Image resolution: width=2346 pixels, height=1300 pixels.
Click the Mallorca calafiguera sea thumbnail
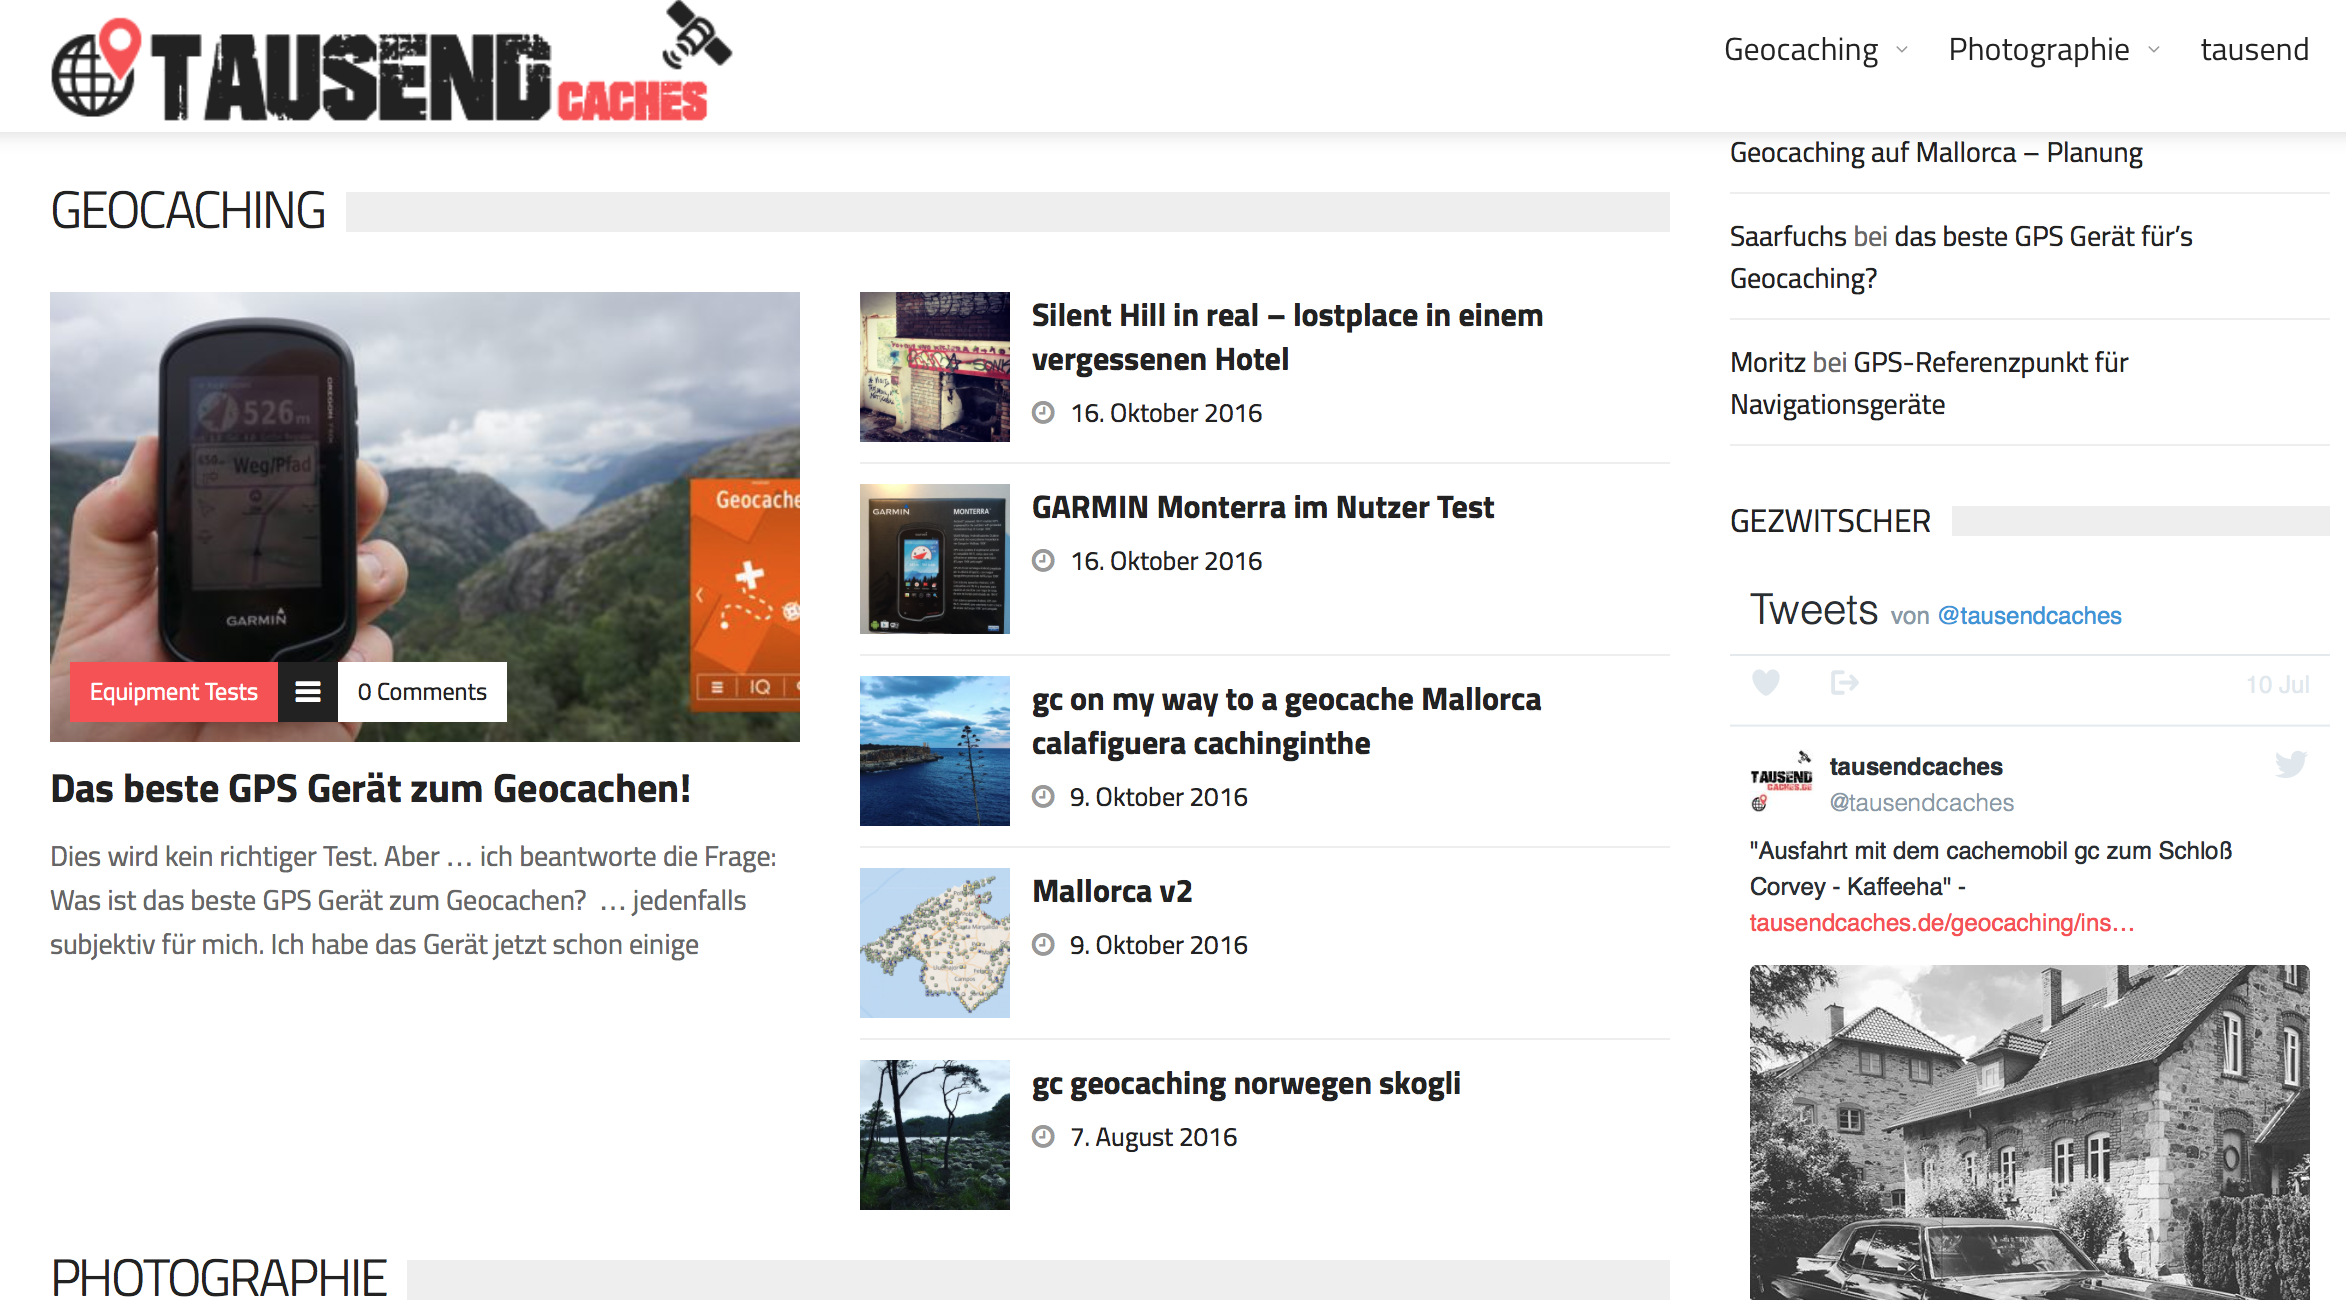tap(935, 751)
